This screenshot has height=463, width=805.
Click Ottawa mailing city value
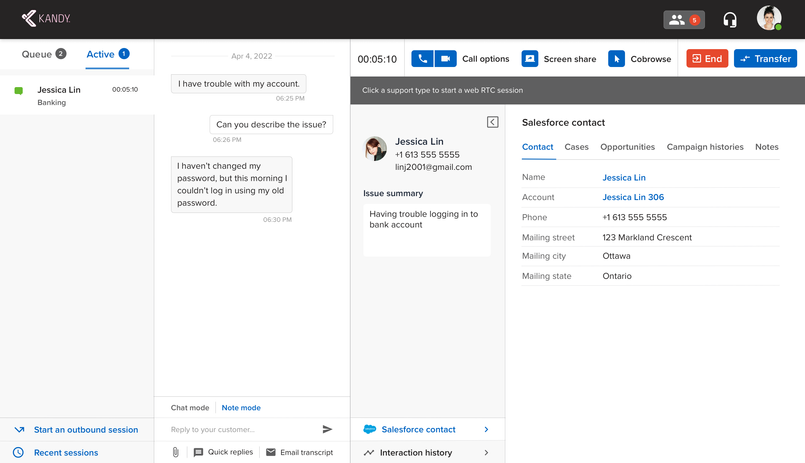pos(616,256)
